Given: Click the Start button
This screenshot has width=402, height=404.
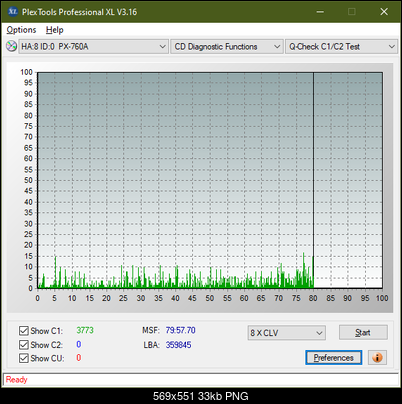Looking at the screenshot, I should [x=363, y=332].
